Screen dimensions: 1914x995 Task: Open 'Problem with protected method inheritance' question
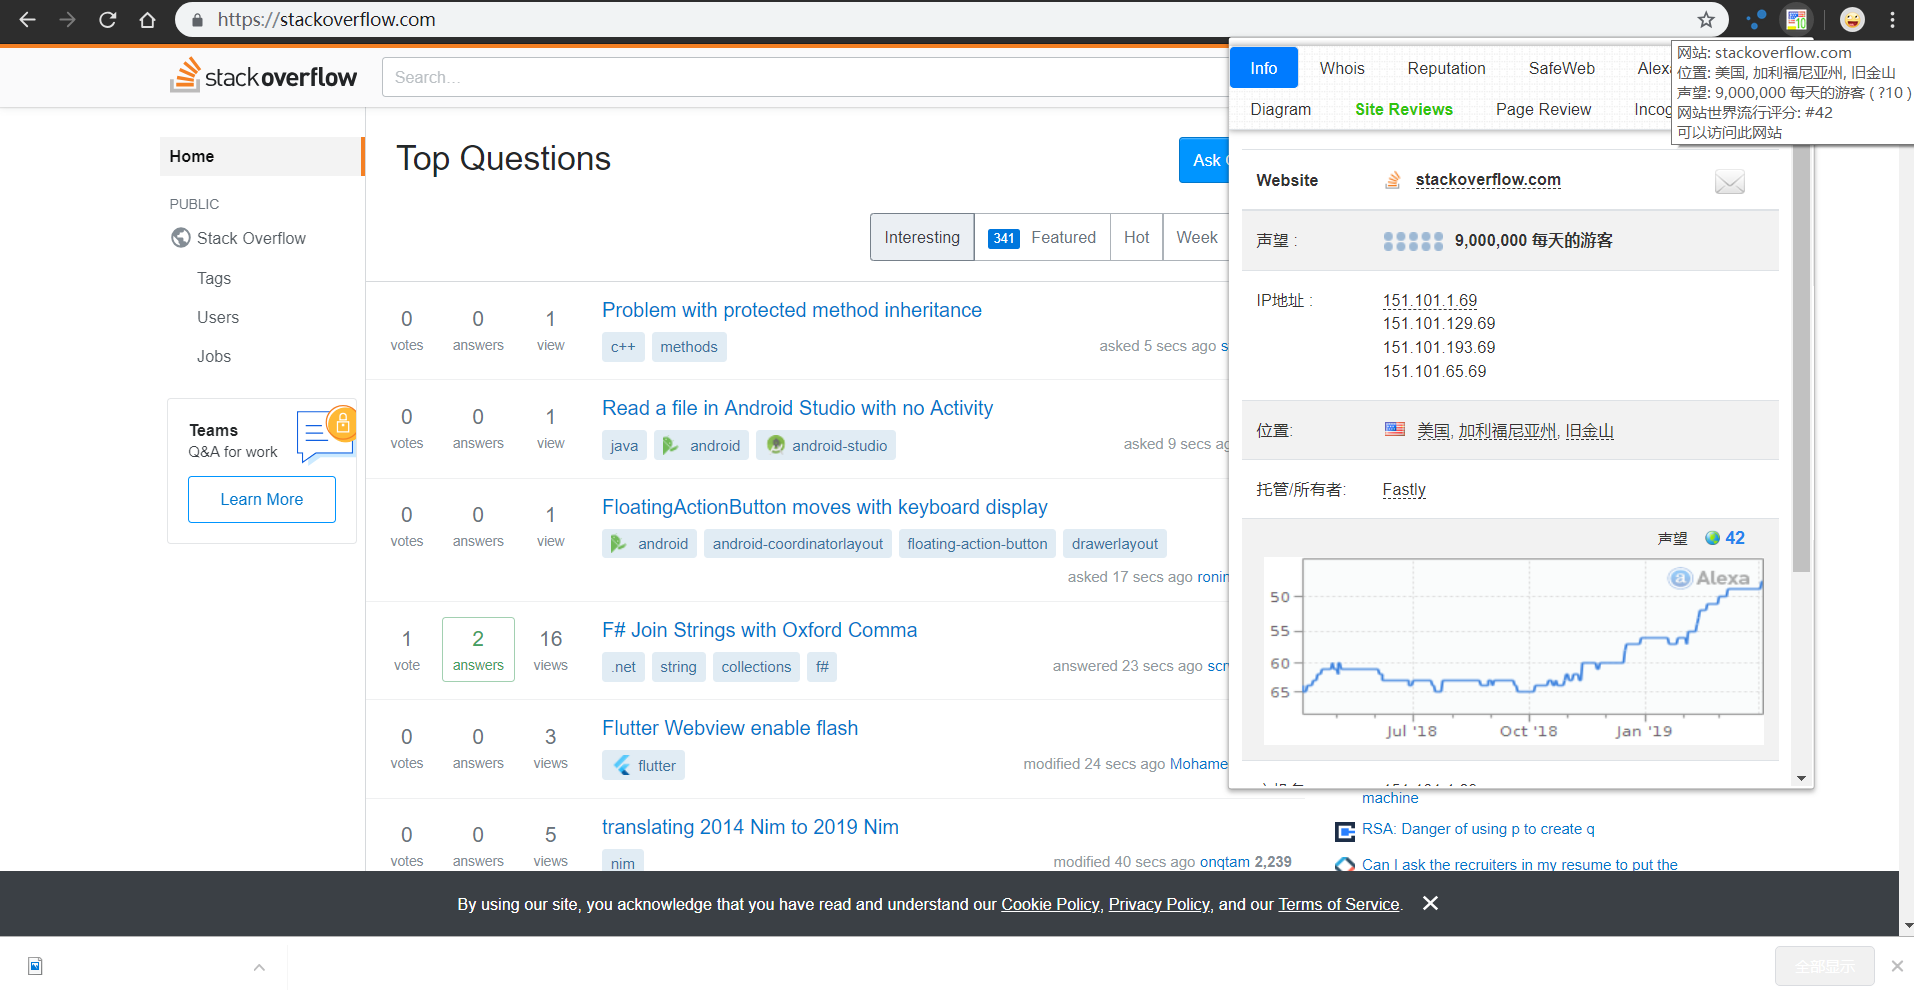pos(792,310)
